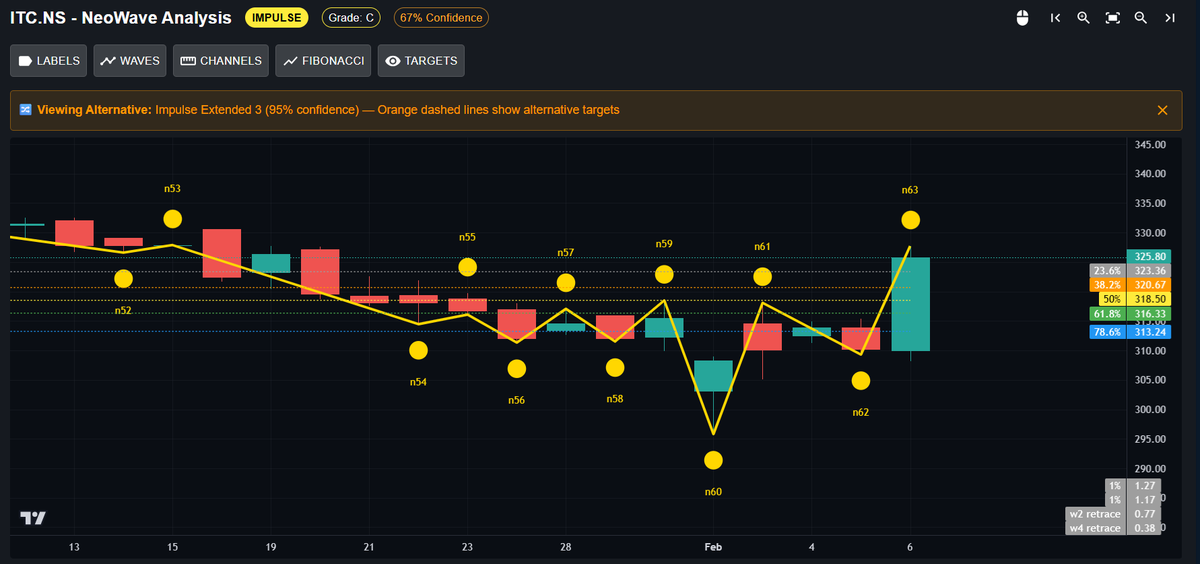
Task: Select wave point n52 marker
Action: [123, 279]
